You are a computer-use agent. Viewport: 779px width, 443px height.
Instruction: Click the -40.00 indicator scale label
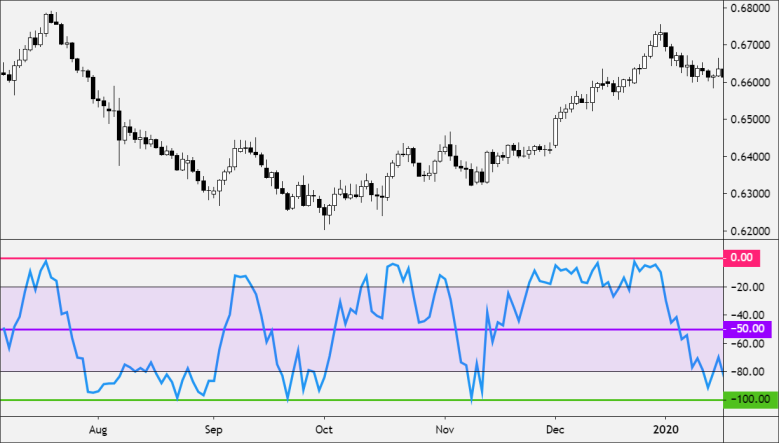click(x=749, y=315)
